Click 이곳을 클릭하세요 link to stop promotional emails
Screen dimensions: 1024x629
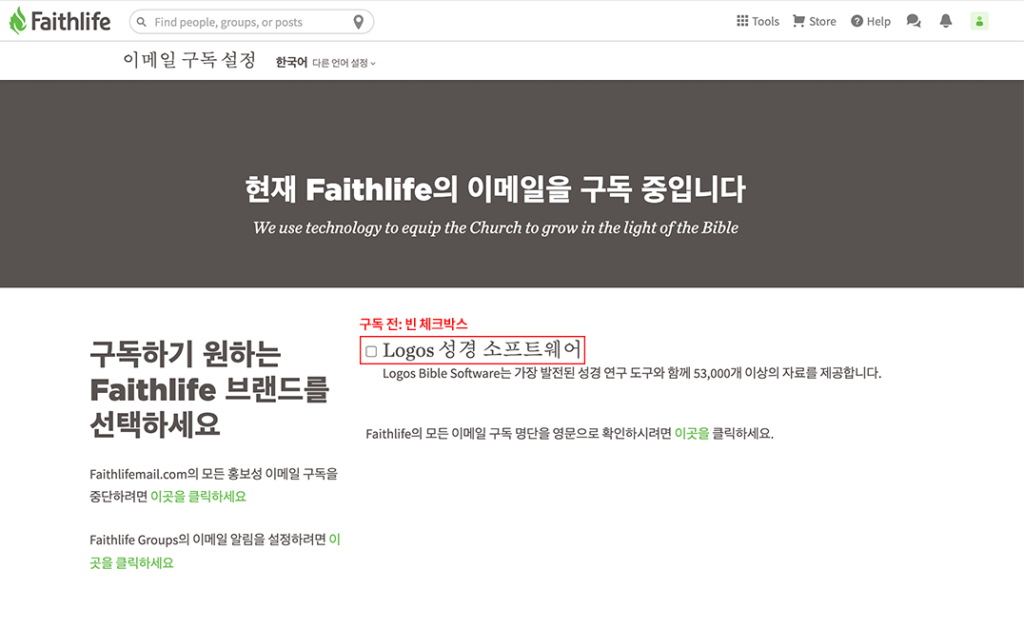198,496
